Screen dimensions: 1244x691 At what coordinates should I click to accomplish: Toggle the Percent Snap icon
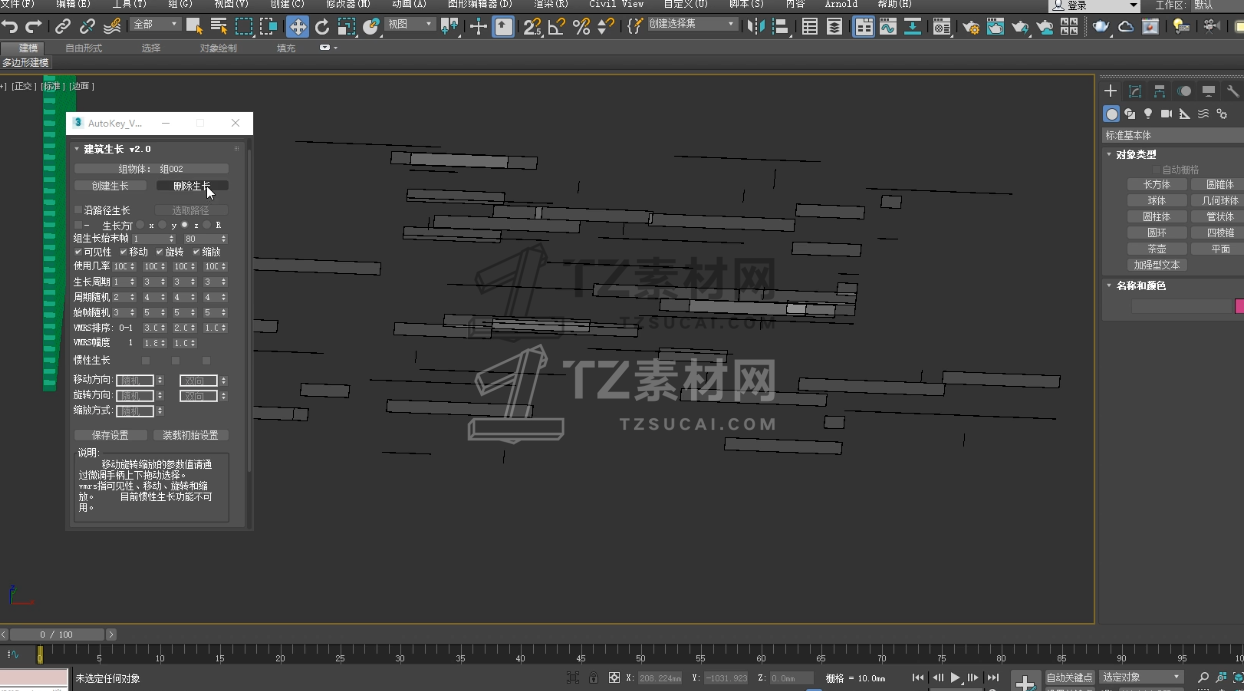tap(581, 26)
